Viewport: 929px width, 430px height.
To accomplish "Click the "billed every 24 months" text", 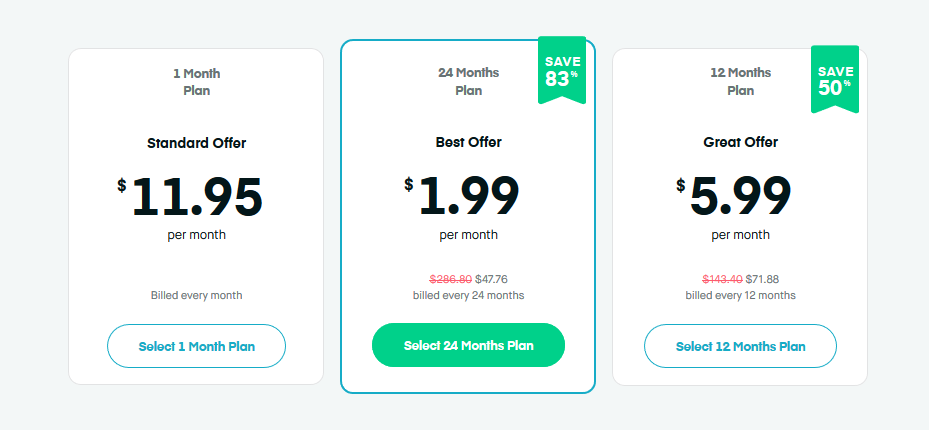I will coord(468,295).
